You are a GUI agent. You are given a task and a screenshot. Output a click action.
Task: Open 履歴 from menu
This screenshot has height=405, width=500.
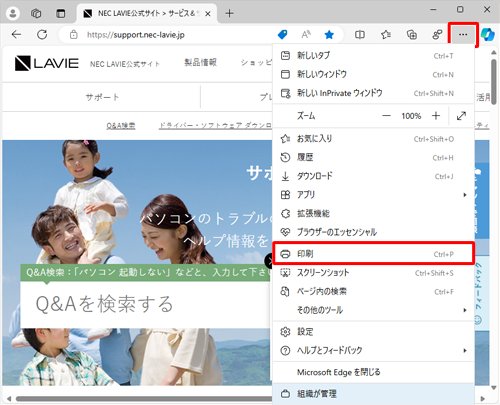pyautogui.click(x=373, y=157)
